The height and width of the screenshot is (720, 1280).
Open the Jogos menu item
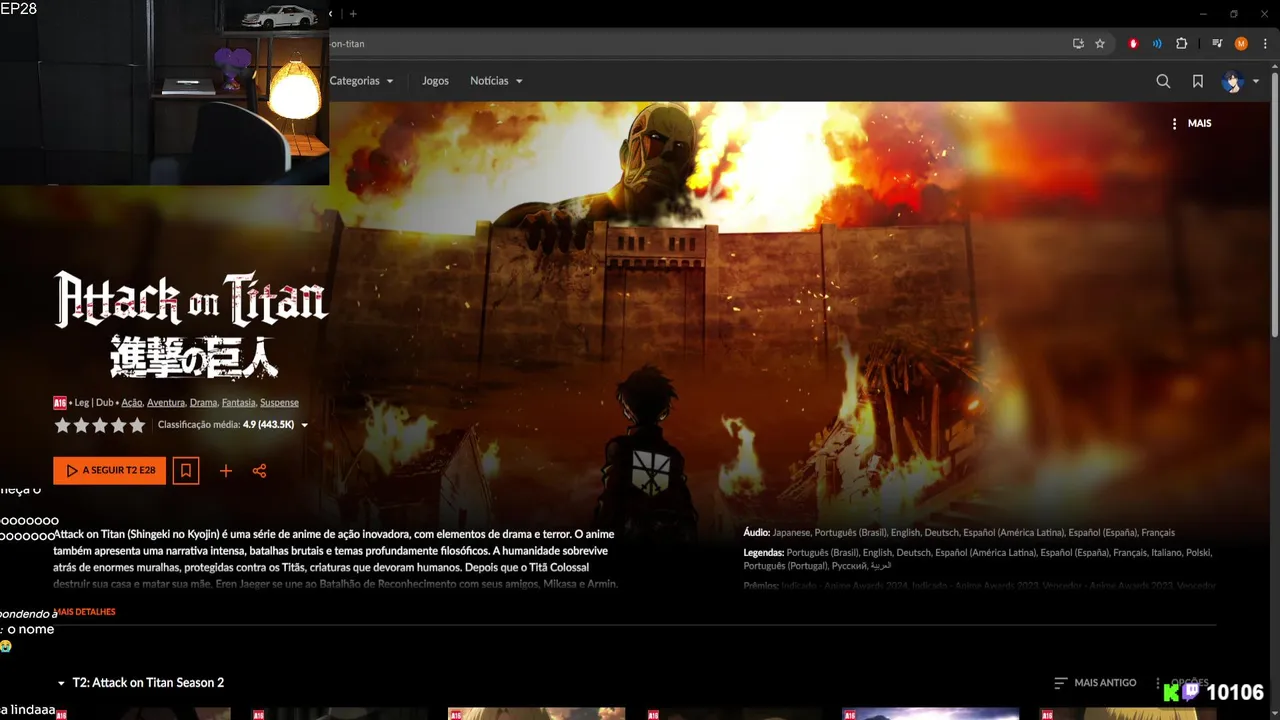435,81
